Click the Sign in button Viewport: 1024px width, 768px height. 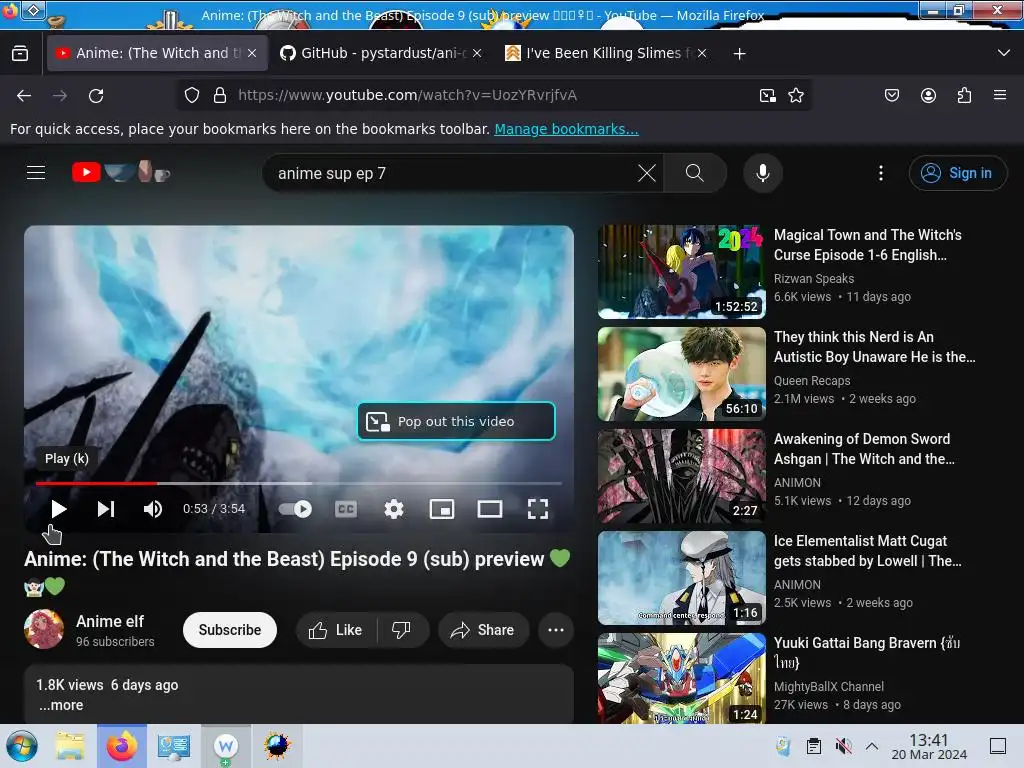957,173
